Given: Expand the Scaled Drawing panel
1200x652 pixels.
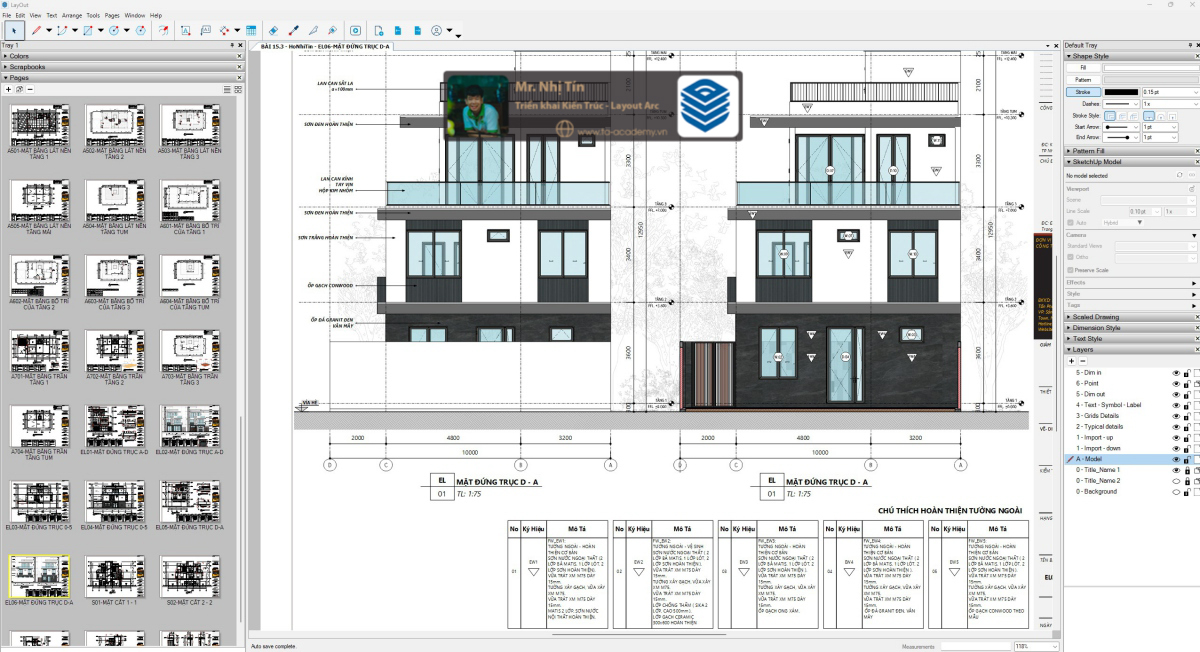Looking at the screenshot, I should click(1131, 317).
